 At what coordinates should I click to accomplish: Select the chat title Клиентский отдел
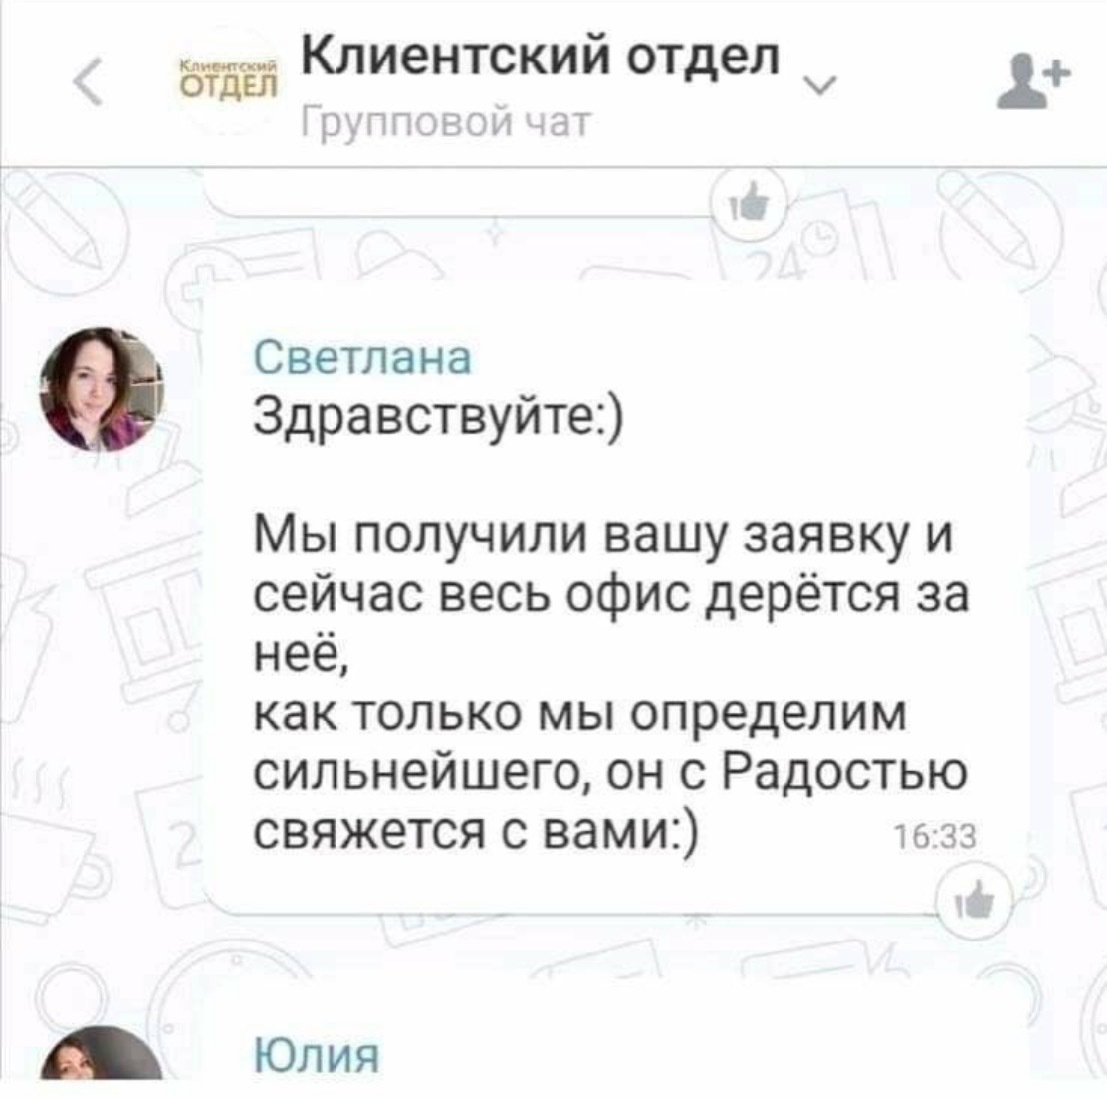pos(541,55)
